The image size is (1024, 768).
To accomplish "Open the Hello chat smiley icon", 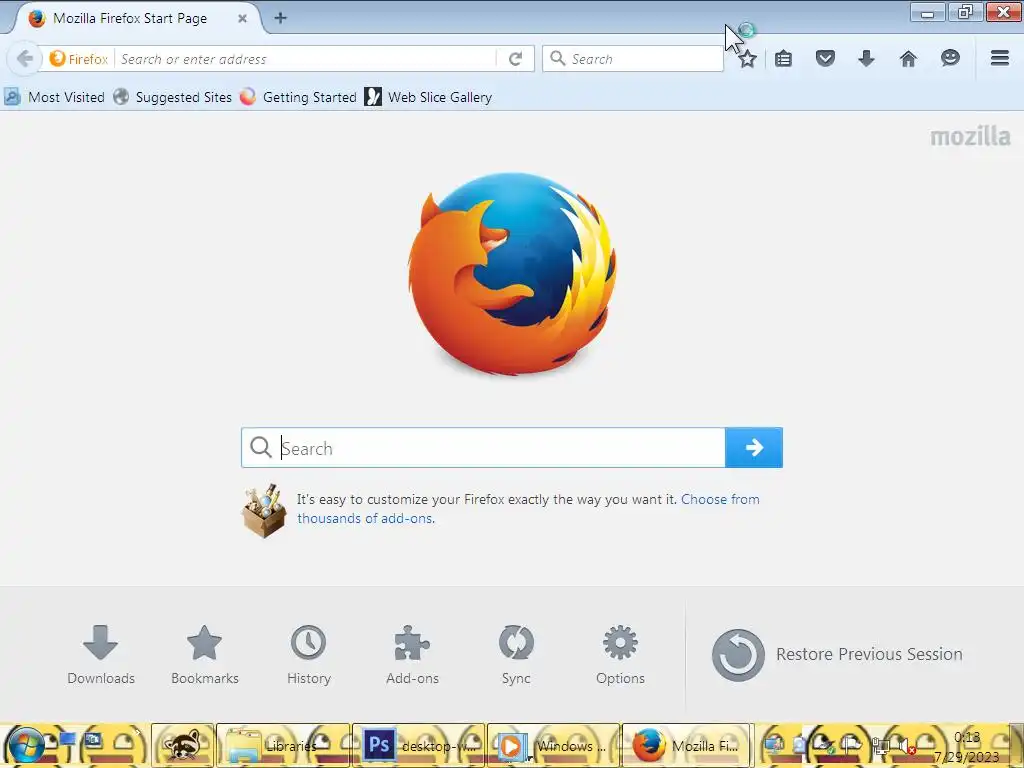I will pyautogui.click(x=950, y=58).
